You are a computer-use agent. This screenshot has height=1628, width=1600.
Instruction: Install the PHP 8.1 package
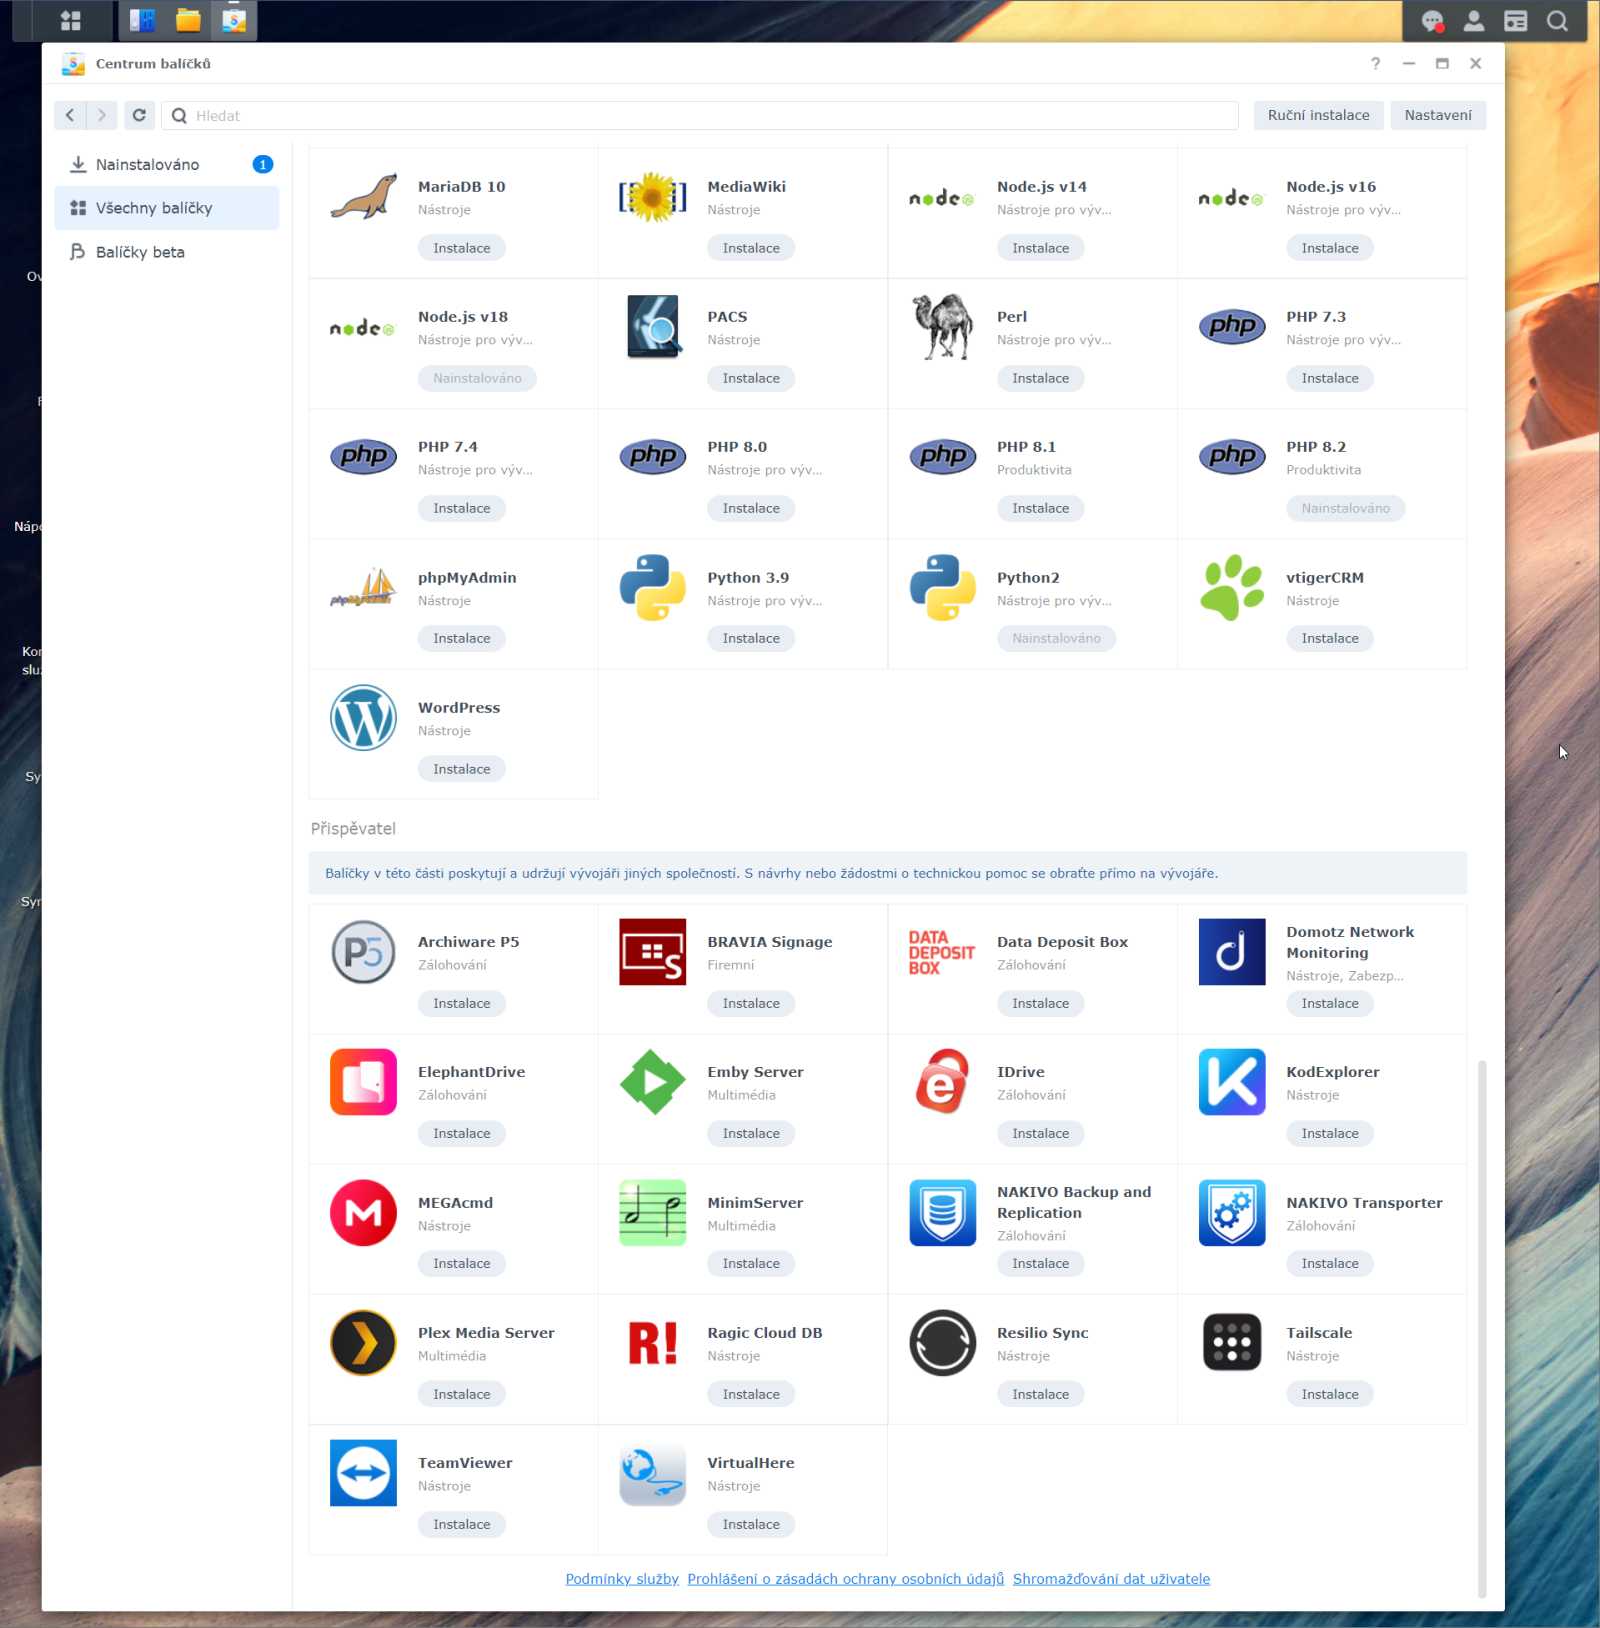point(1040,508)
